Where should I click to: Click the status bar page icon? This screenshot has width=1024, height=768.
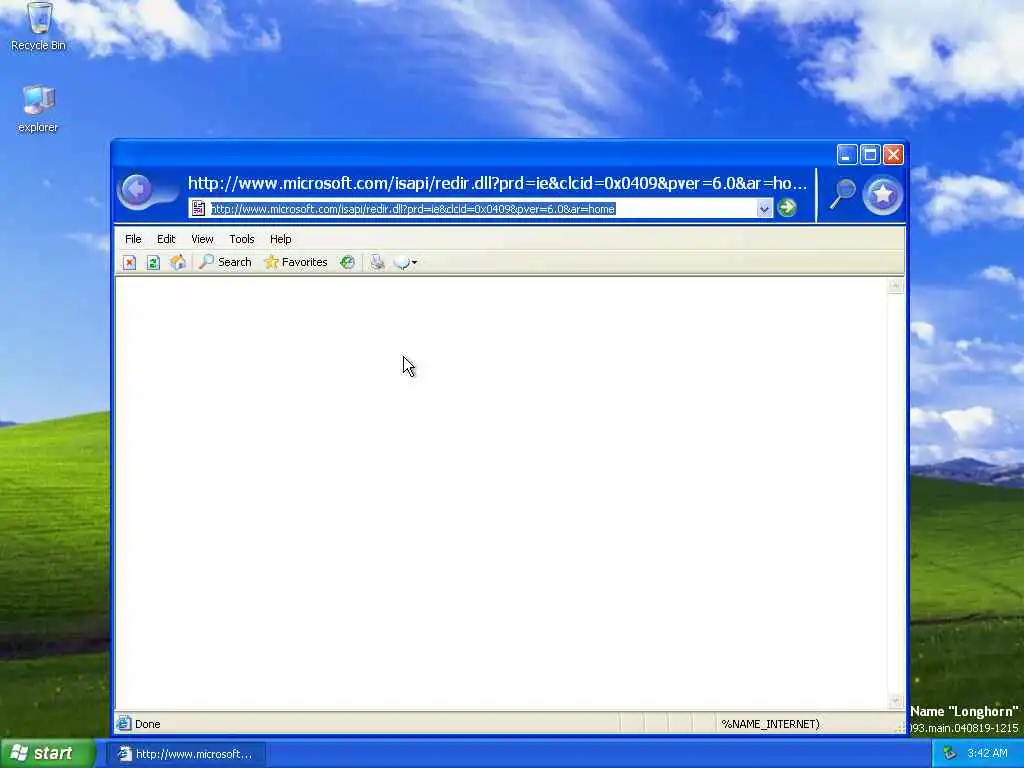click(x=123, y=723)
